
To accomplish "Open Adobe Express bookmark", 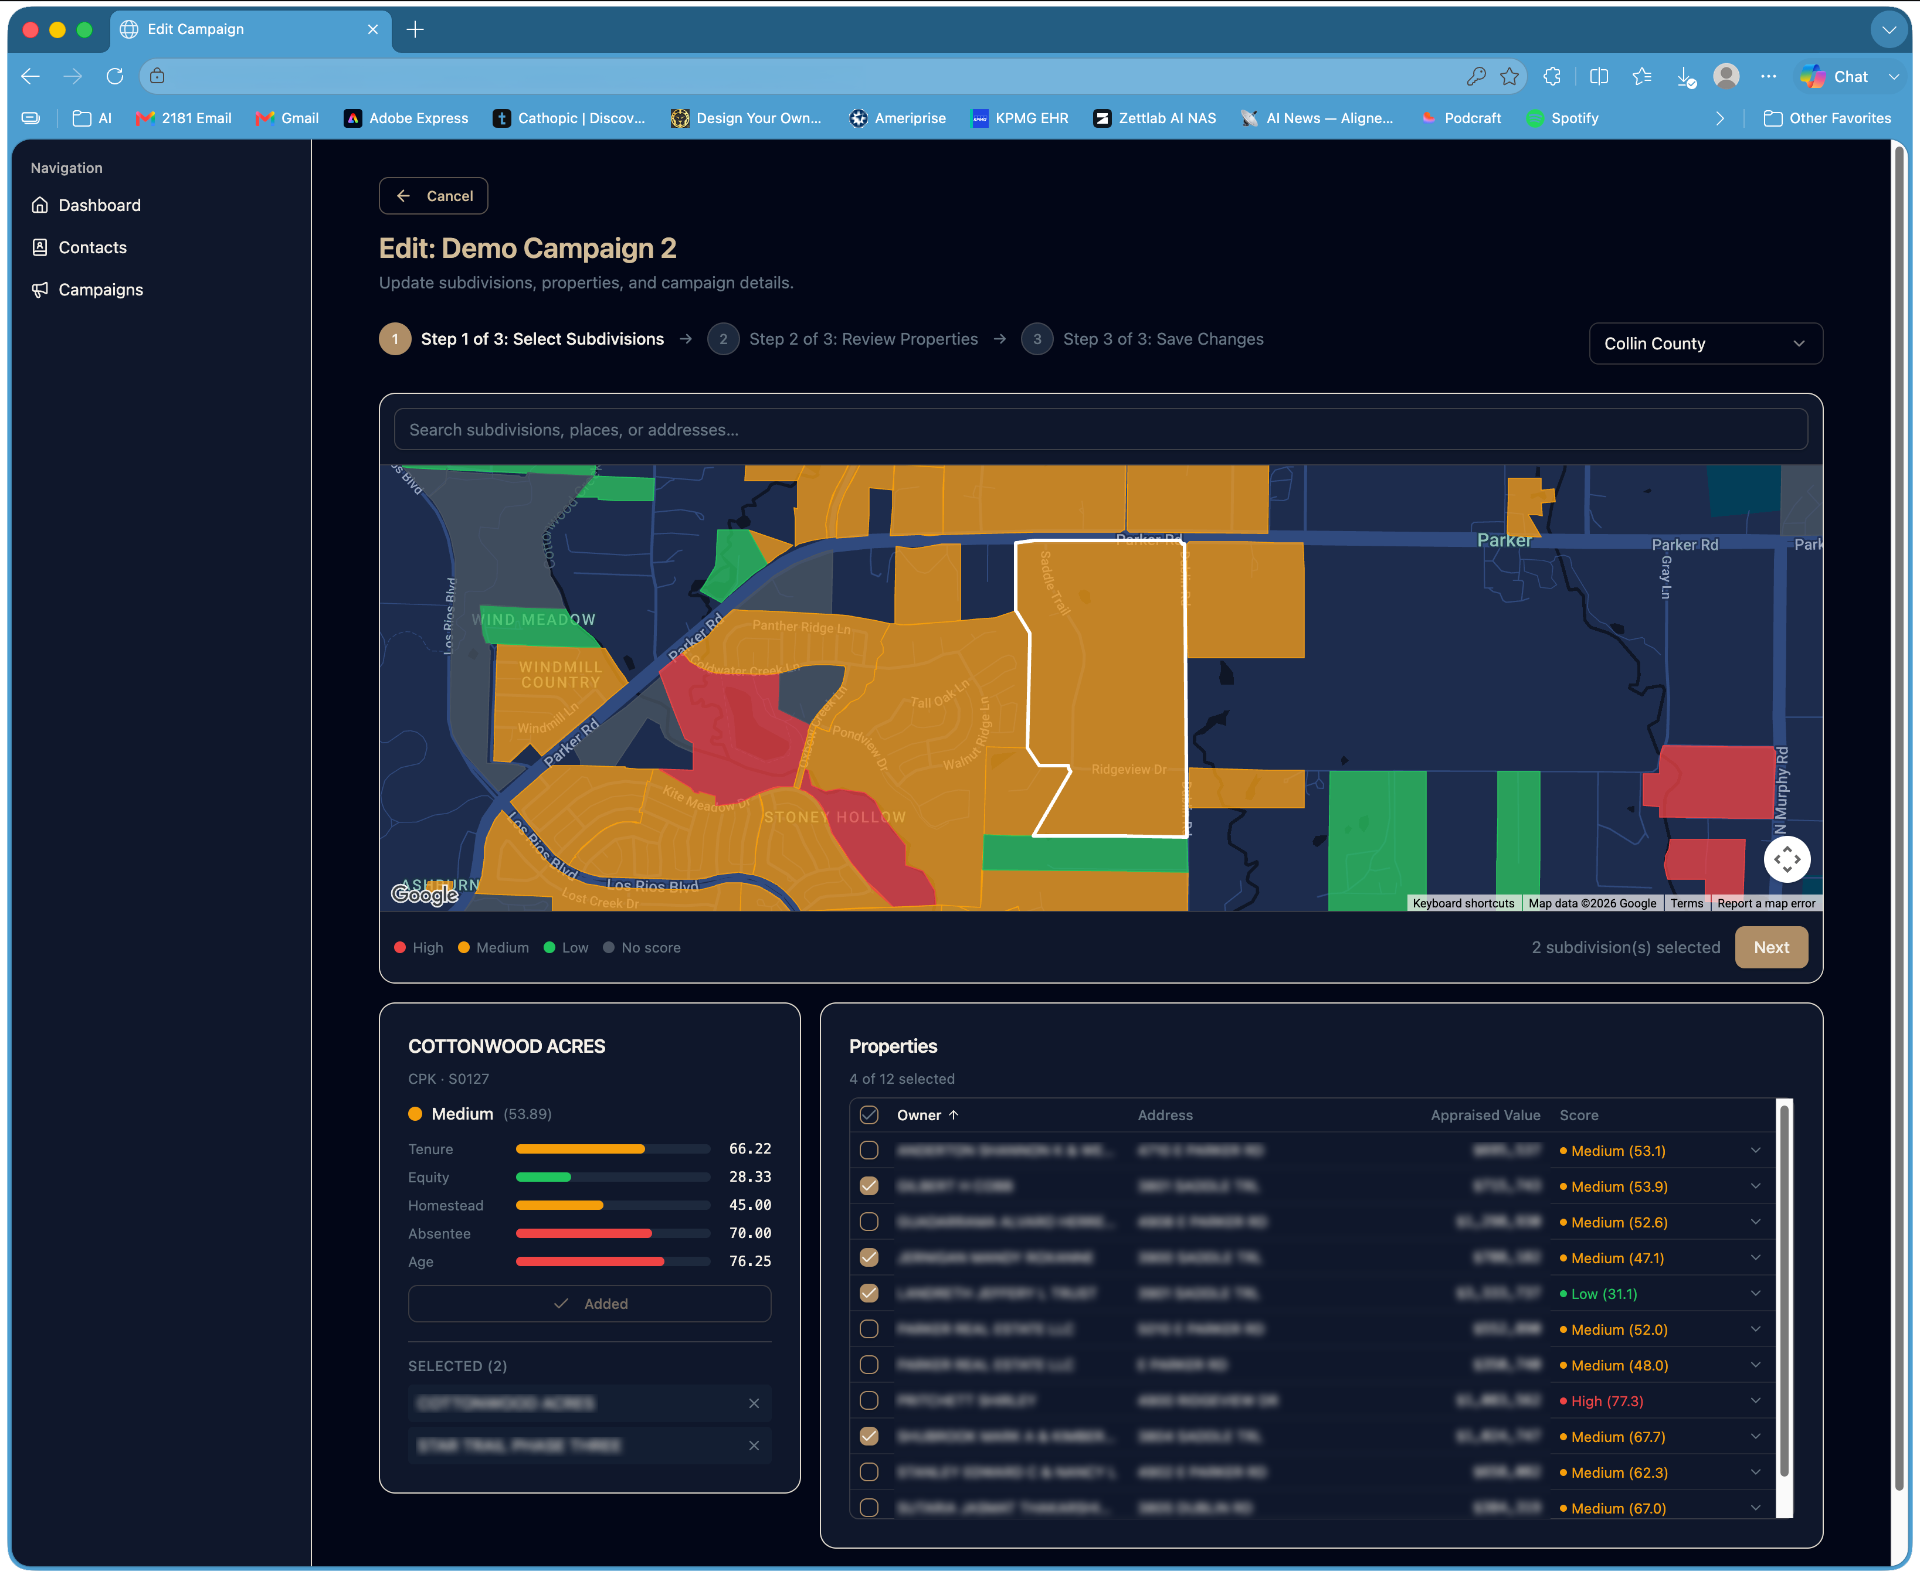I will click(x=406, y=118).
